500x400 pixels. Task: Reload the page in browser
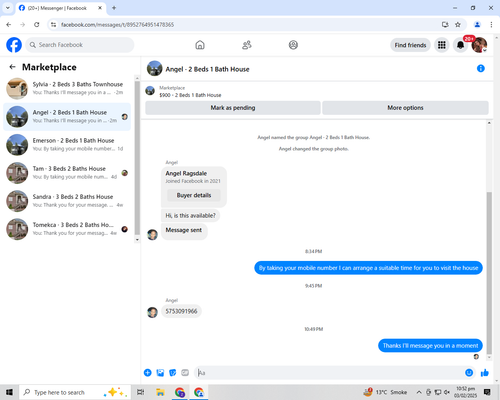[37, 24]
